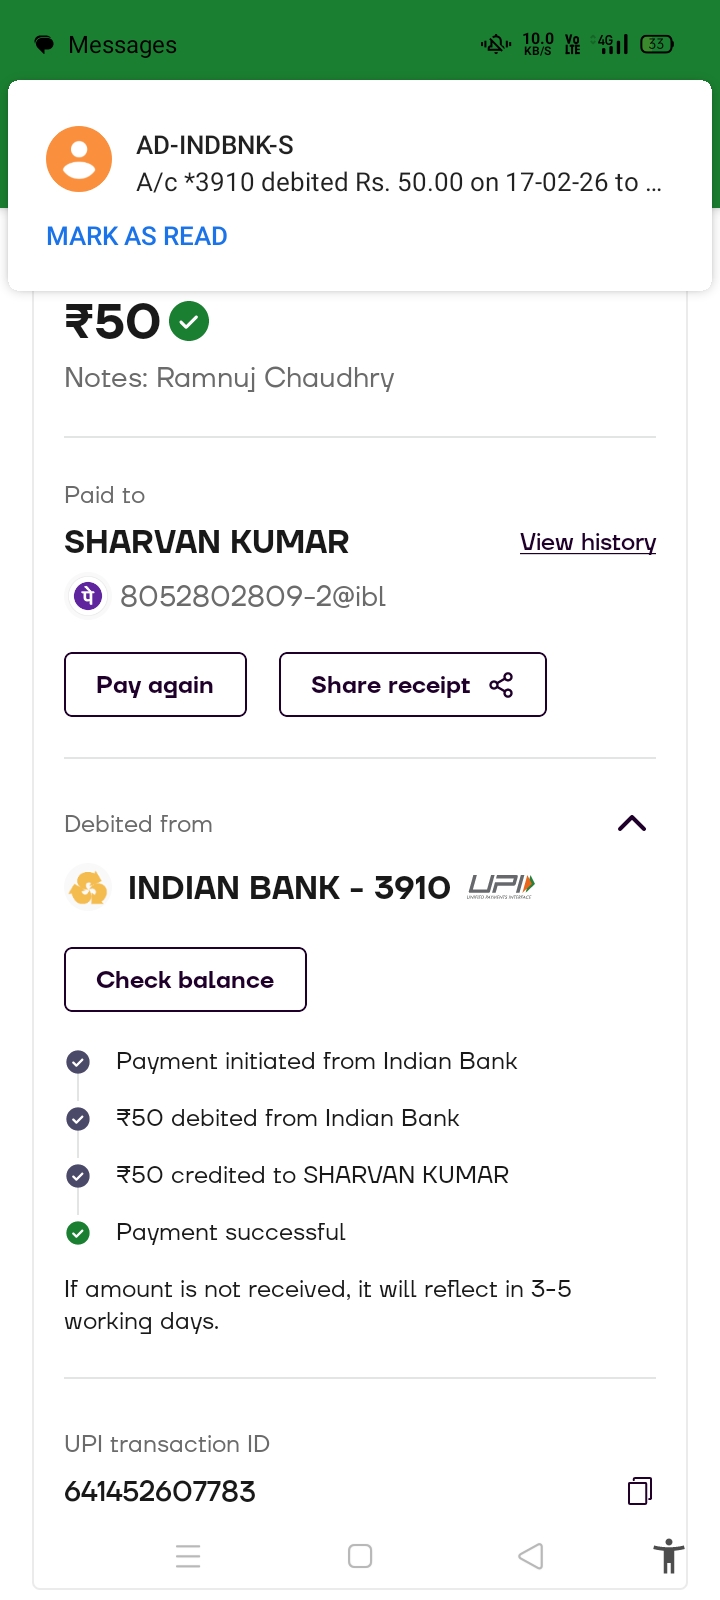Click the green payment success checkmark badge
This screenshot has height=1600, width=720.
189,322
